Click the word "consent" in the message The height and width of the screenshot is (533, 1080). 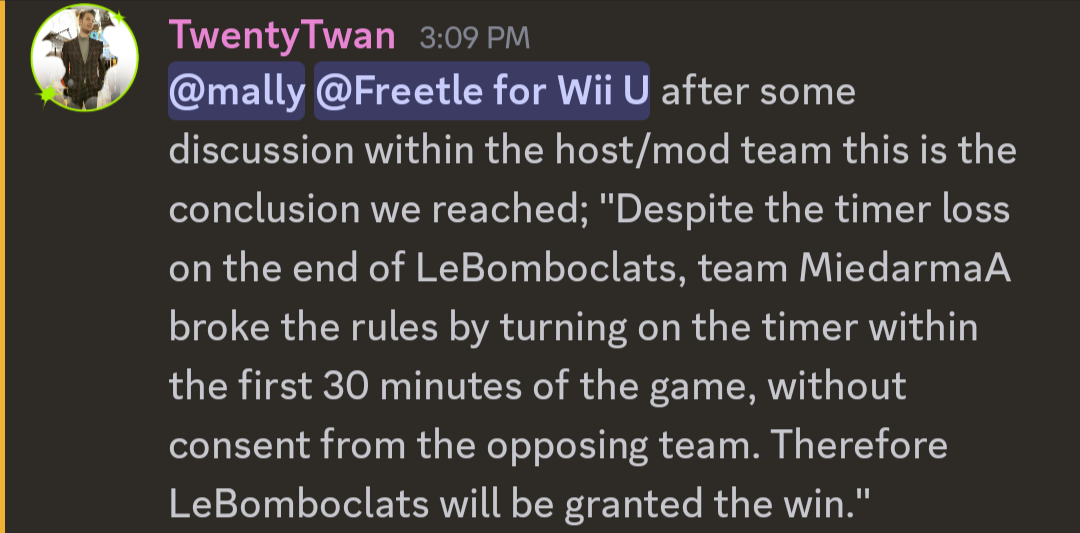pos(240,447)
